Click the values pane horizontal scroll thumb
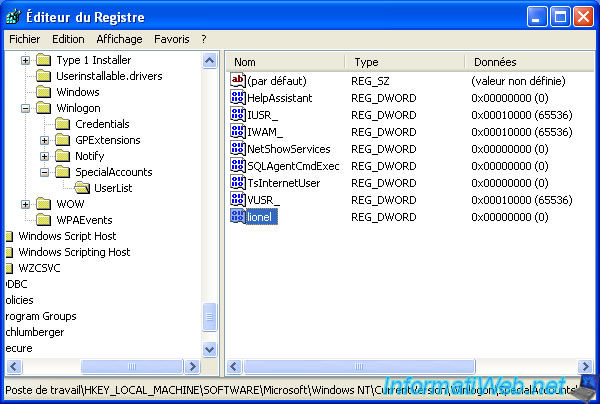The width and height of the screenshot is (600, 404). (x=359, y=367)
